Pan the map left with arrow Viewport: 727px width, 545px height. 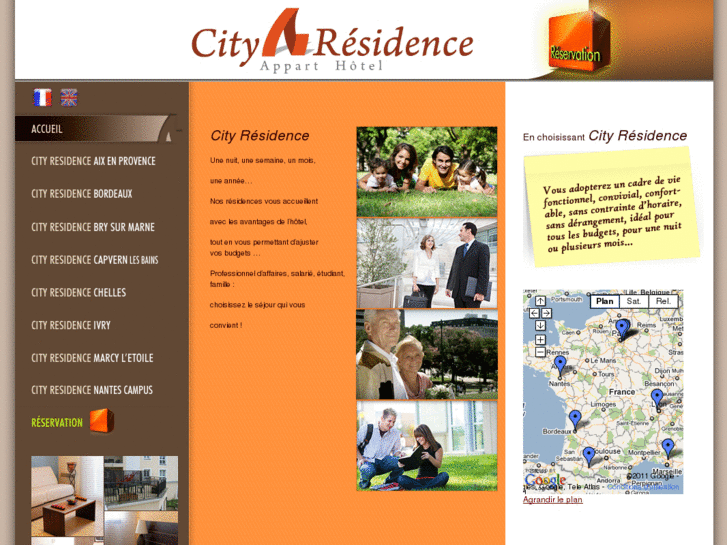click(534, 313)
